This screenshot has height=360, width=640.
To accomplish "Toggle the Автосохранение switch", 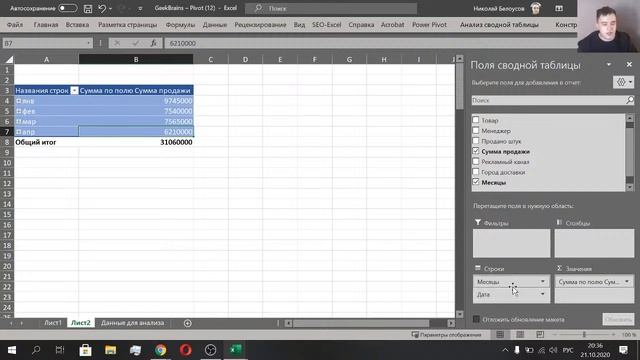I will point(67,8).
